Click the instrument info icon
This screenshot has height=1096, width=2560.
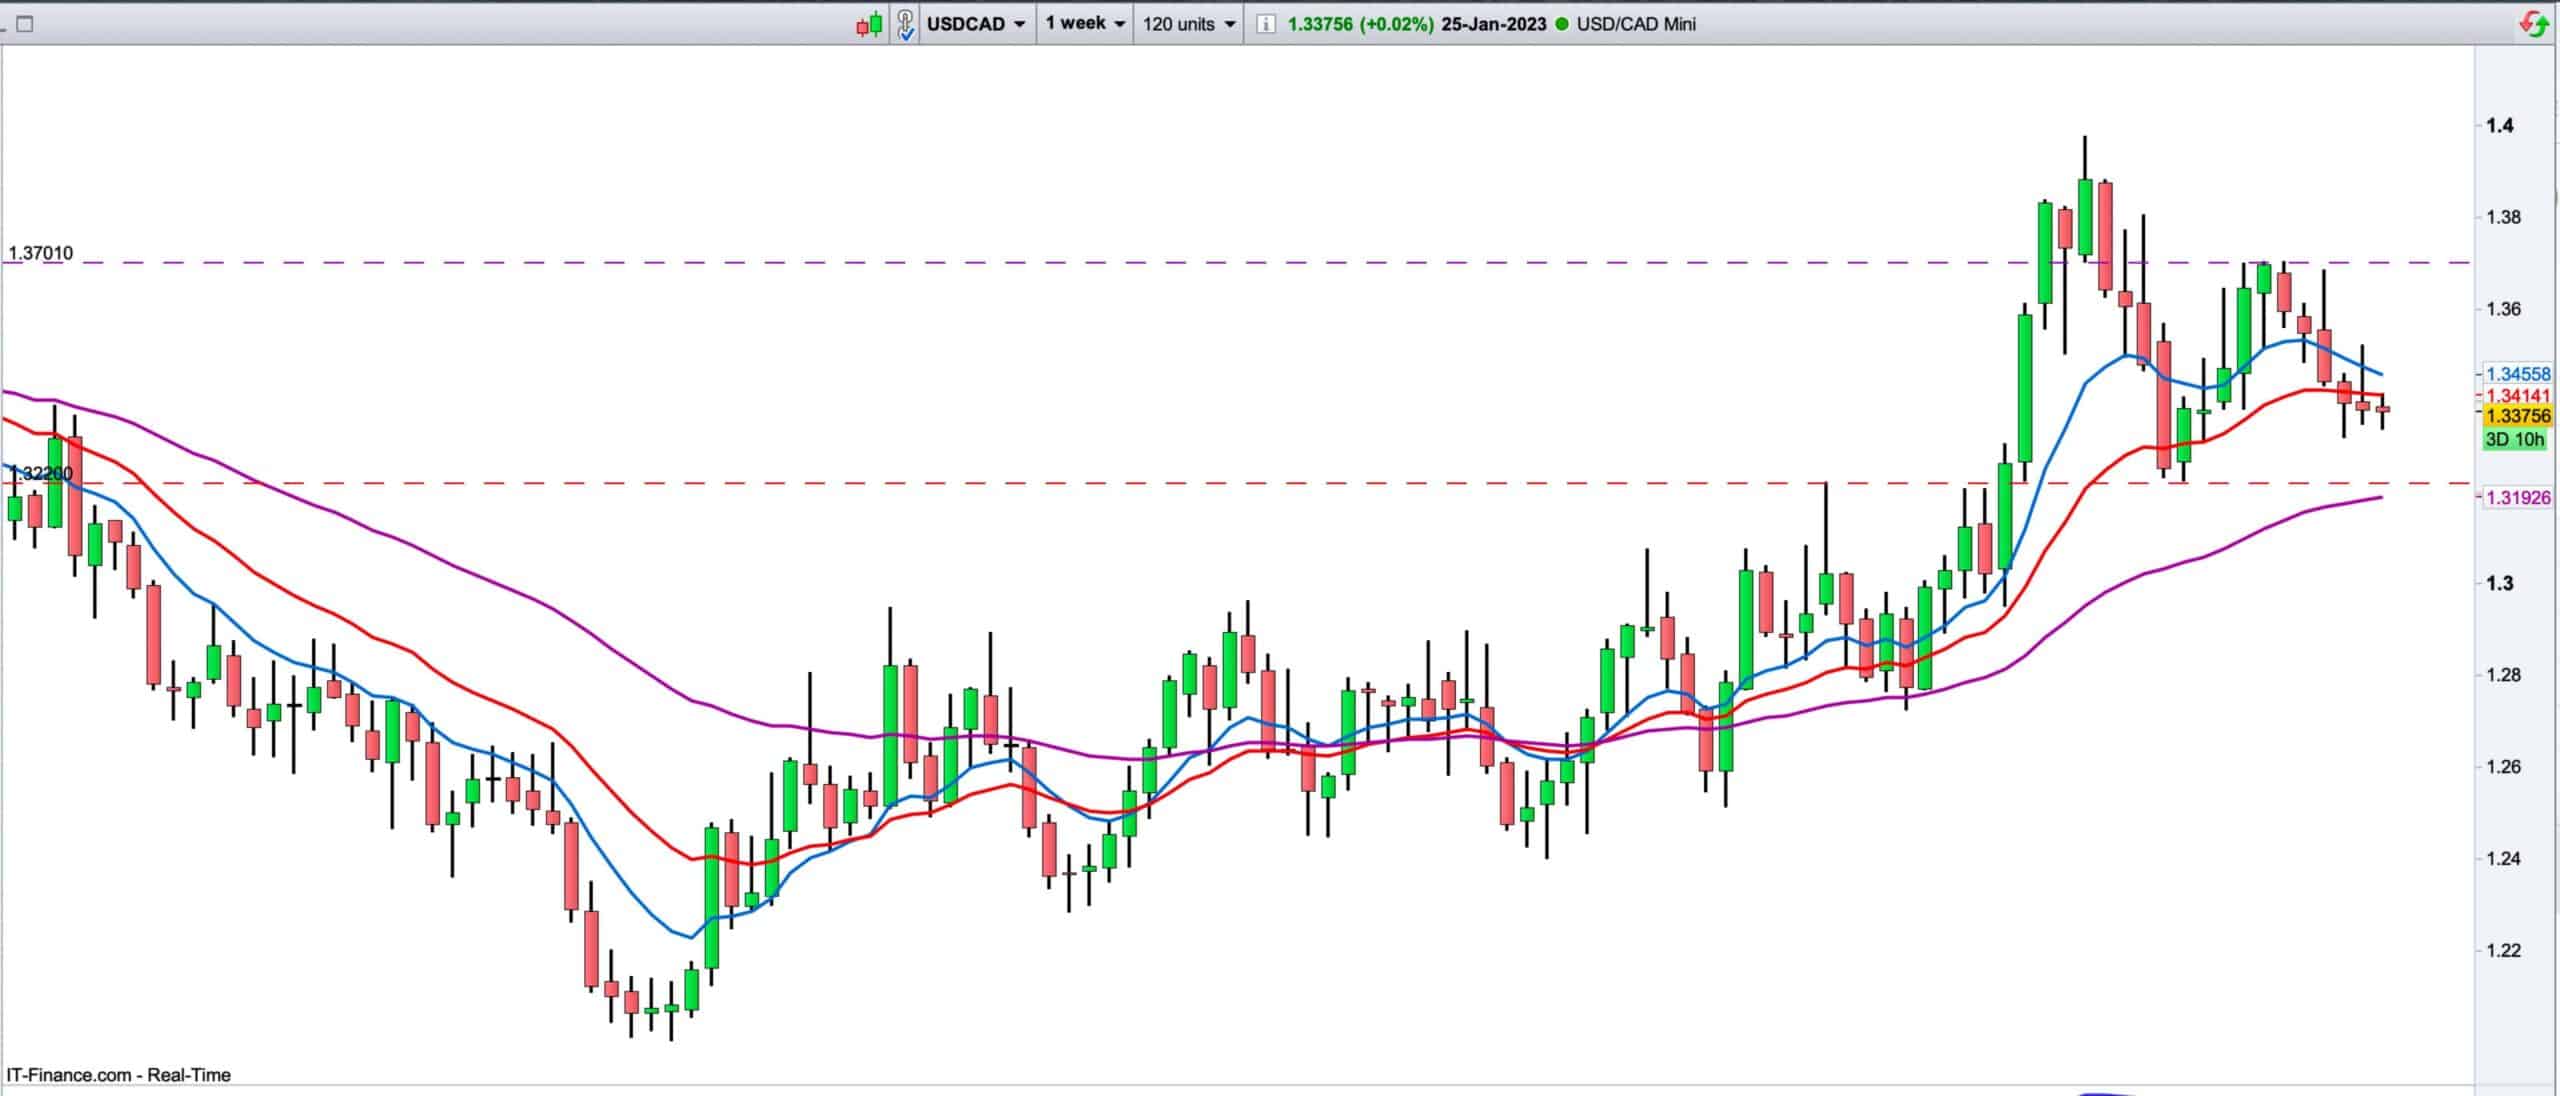[1265, 24]
